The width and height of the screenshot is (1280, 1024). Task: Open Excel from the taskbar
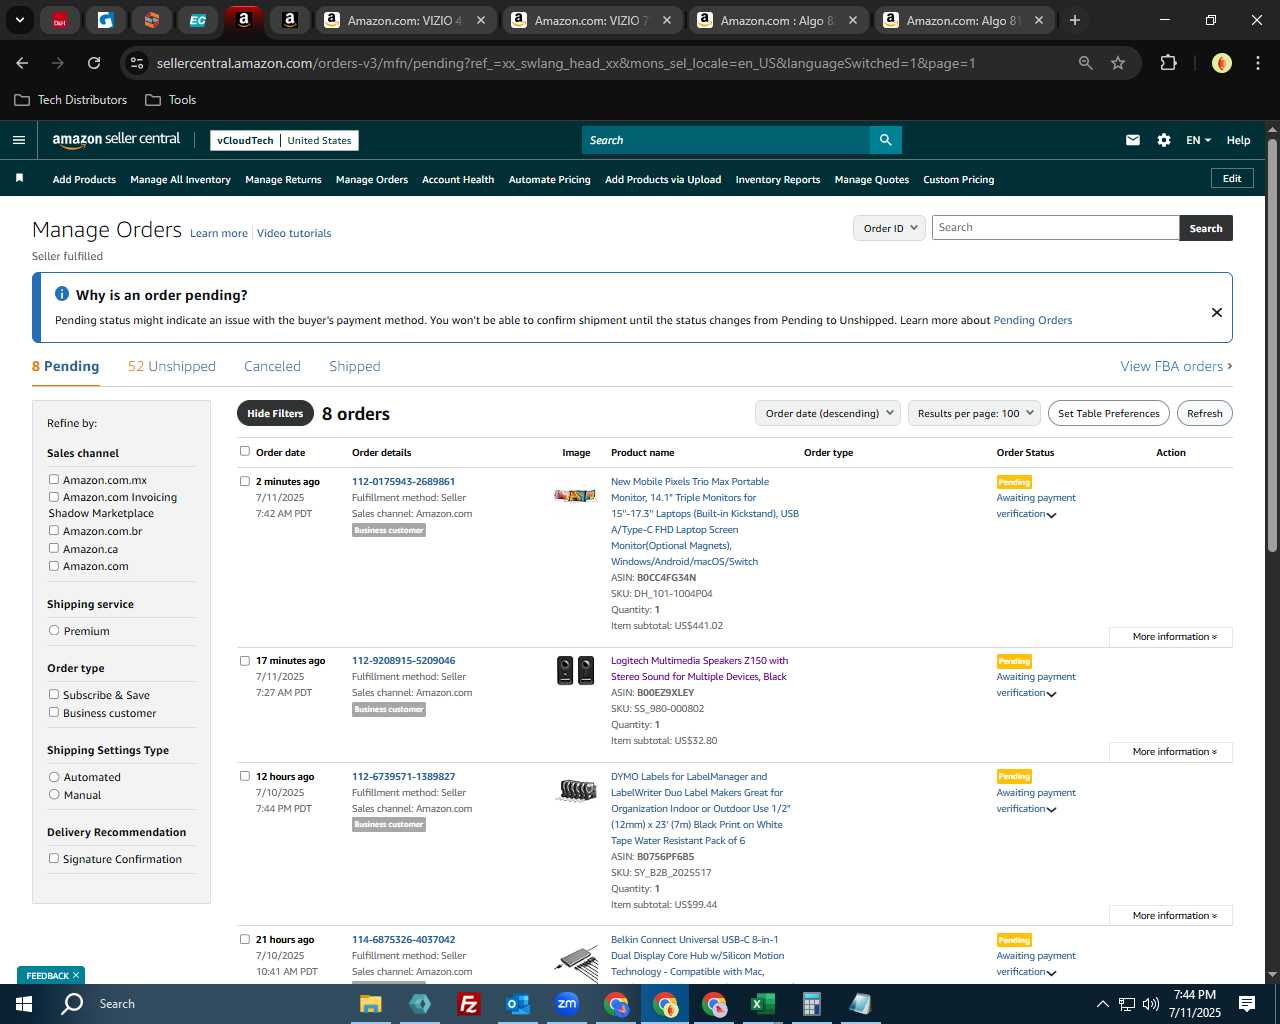pos(762,1004)
